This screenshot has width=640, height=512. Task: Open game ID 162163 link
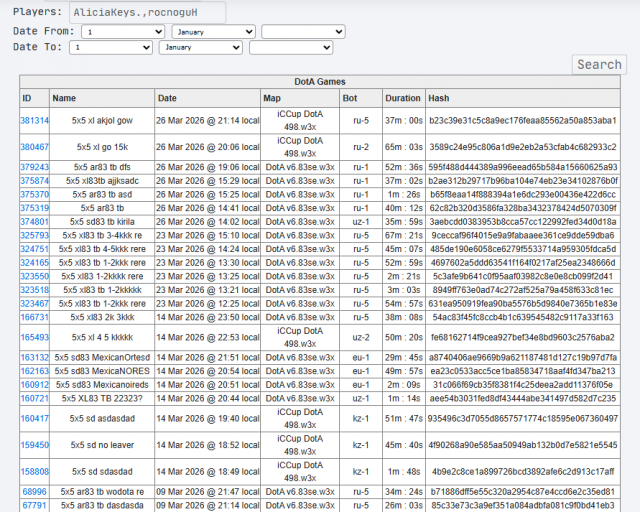(35, 371)
